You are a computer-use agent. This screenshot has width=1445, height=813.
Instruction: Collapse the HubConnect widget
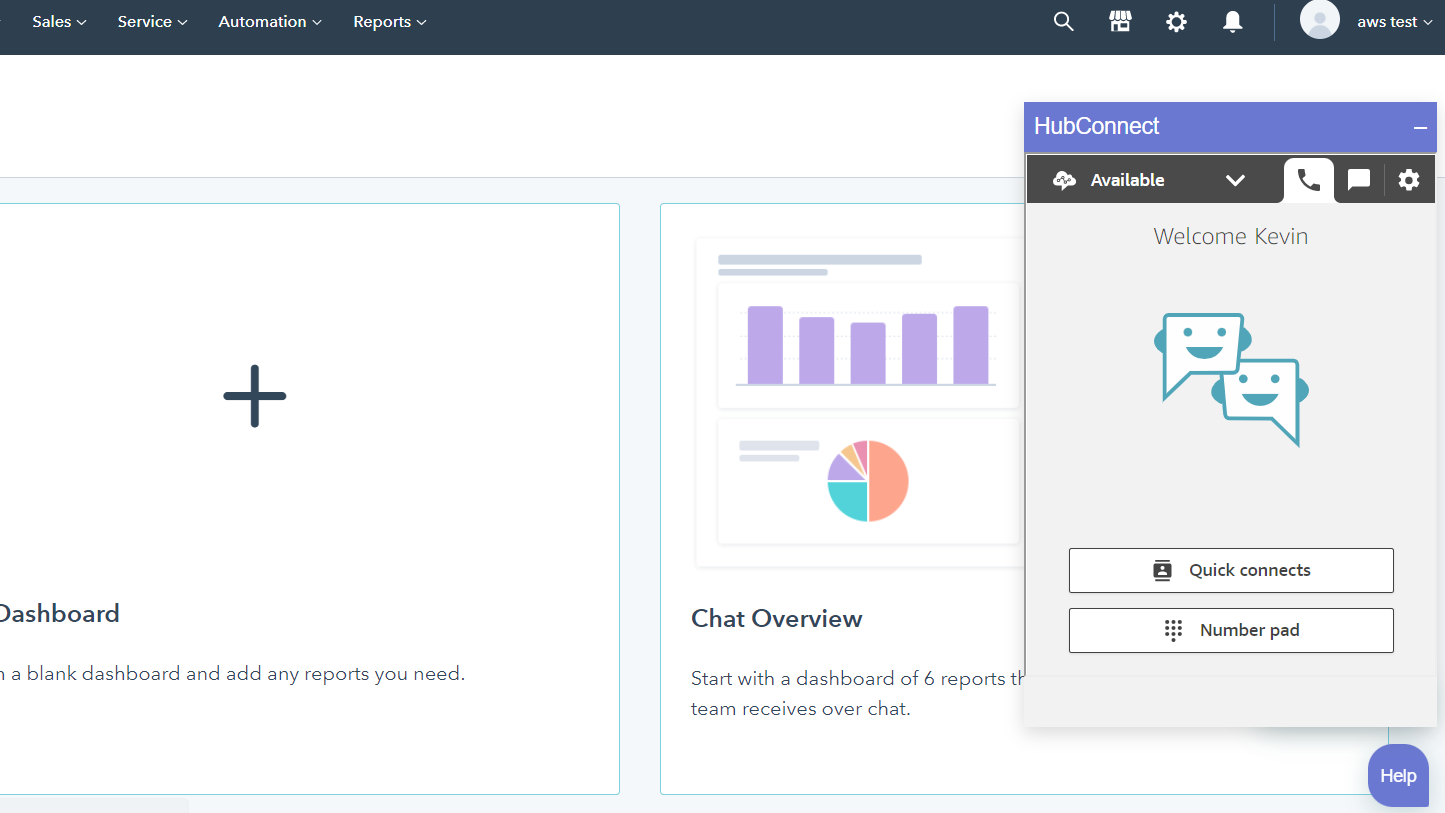(x=1421, y=127)
